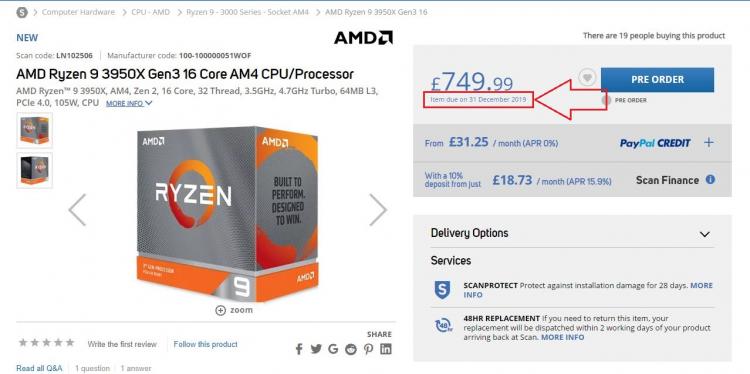The width and height of the screenshot is (750, 374).
Task: Share the product on Twitter
Action: (316, 349)
